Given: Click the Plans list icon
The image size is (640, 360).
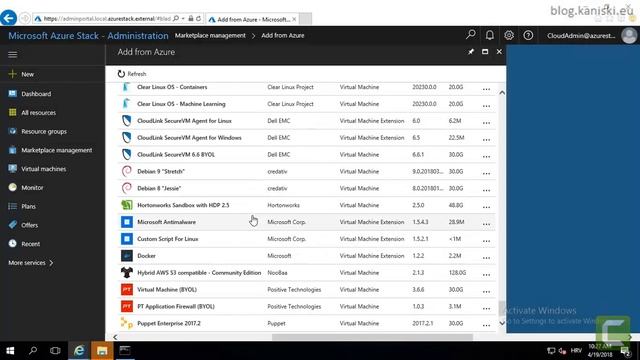Looking at the screenshot, I should pyautogui.click(x=13, y=206).
